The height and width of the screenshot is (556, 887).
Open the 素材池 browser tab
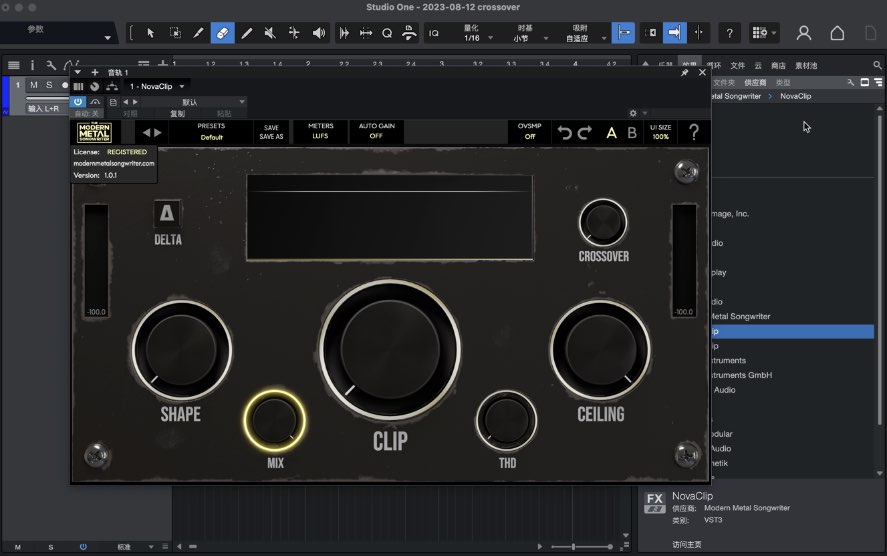806,66
